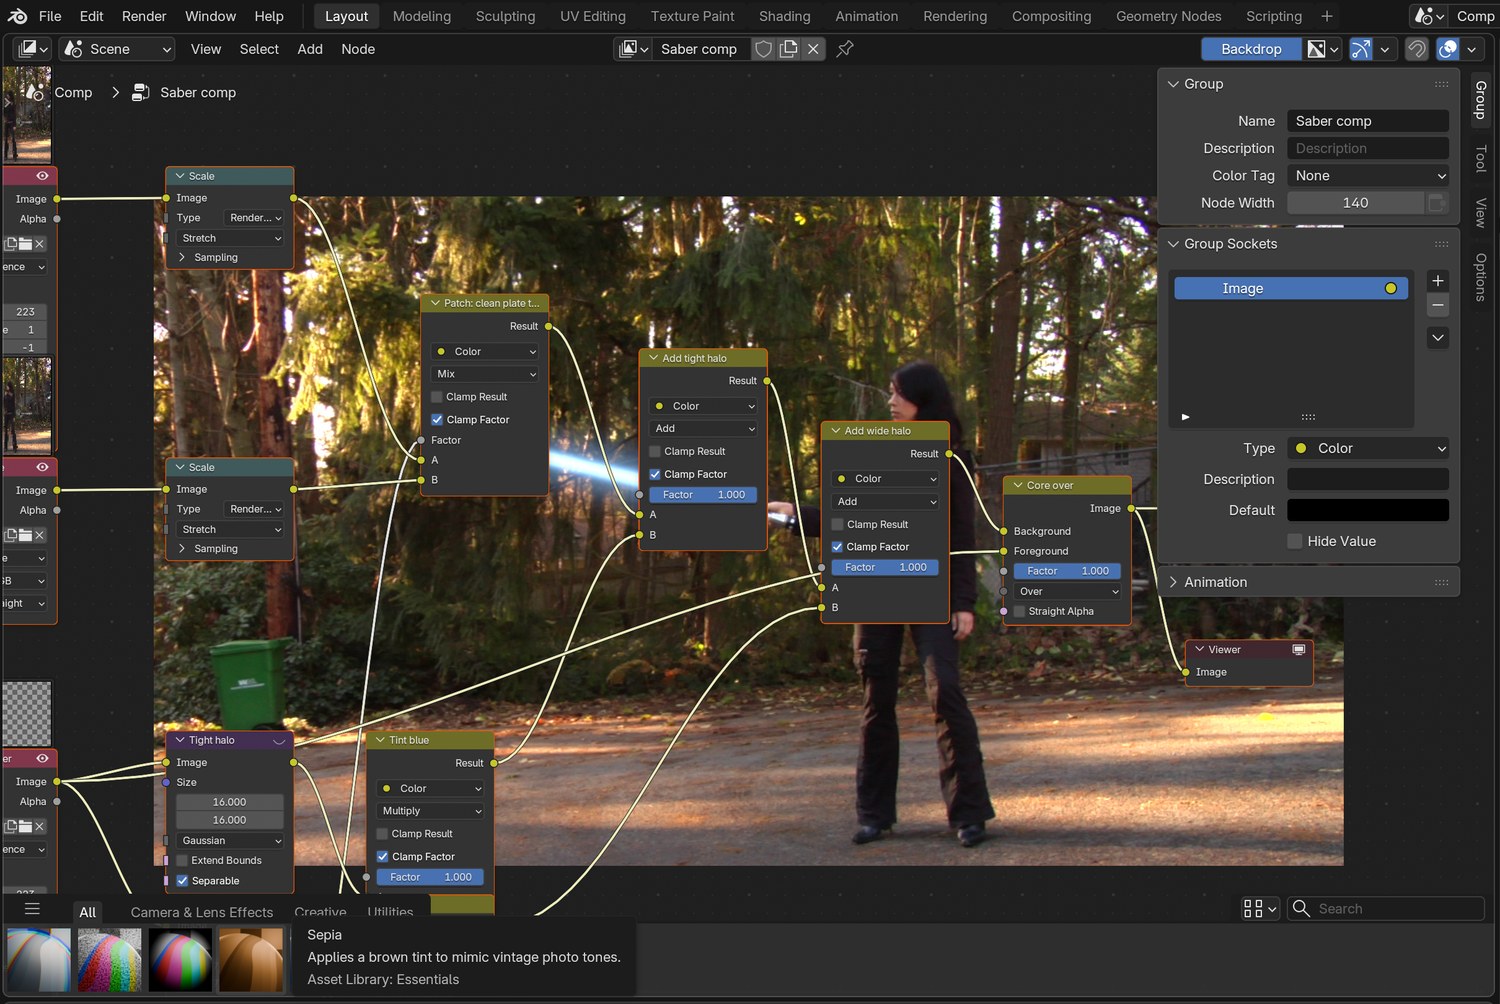Uncheck Separable in Tight halo node
The width and height of the screenshot is (1500, 1004).
[182, 881]
